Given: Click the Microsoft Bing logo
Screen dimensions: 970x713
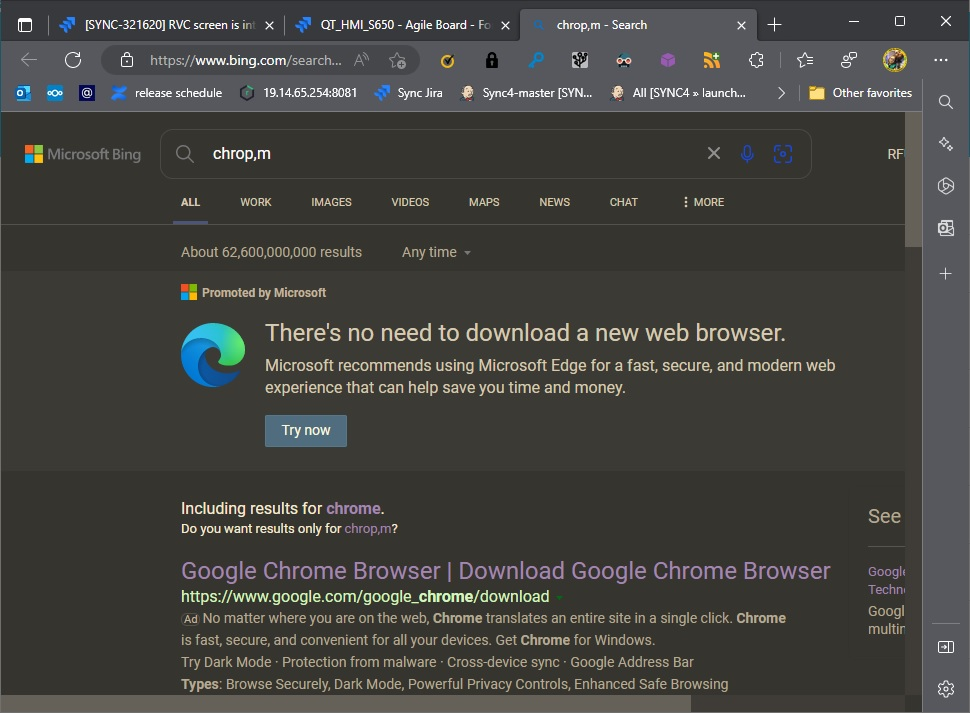Looking at the screenshot, I should [83, 154].
